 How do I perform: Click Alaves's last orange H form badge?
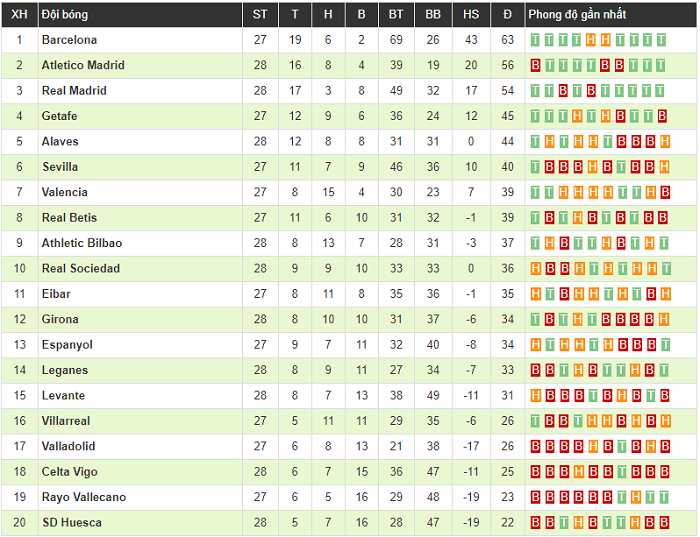pos(664,142)
